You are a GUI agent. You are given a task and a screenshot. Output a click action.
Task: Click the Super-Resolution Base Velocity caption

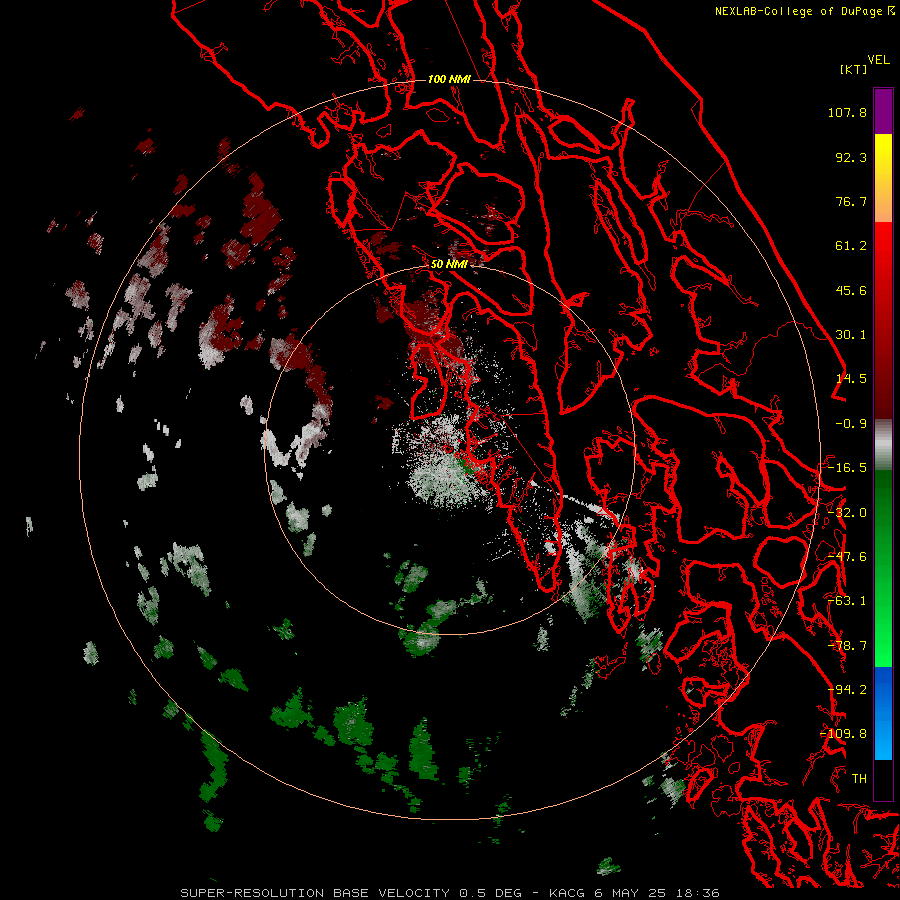tap(449, 893)
